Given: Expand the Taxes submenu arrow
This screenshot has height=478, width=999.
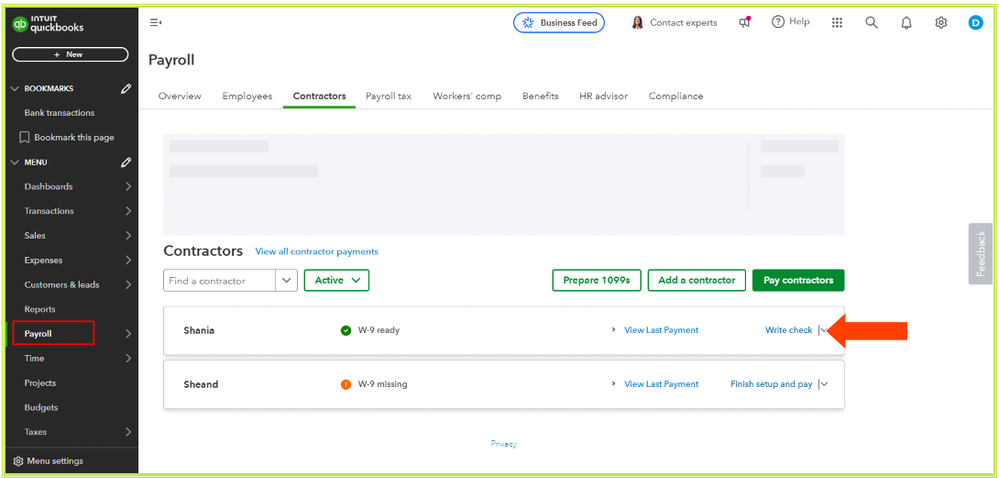Looking at the screenshot, I should click(x=128, y=432).
